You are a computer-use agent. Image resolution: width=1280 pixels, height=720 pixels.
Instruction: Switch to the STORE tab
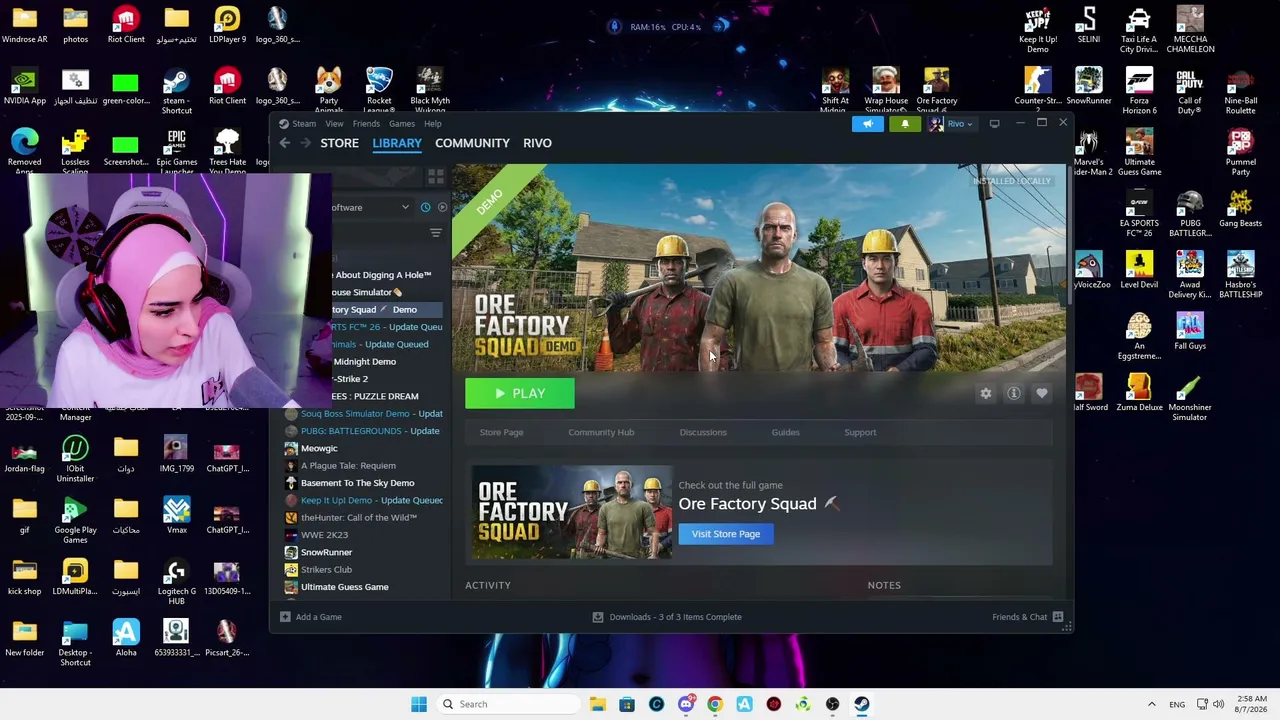pyautogui.click(x=339, y=143)
